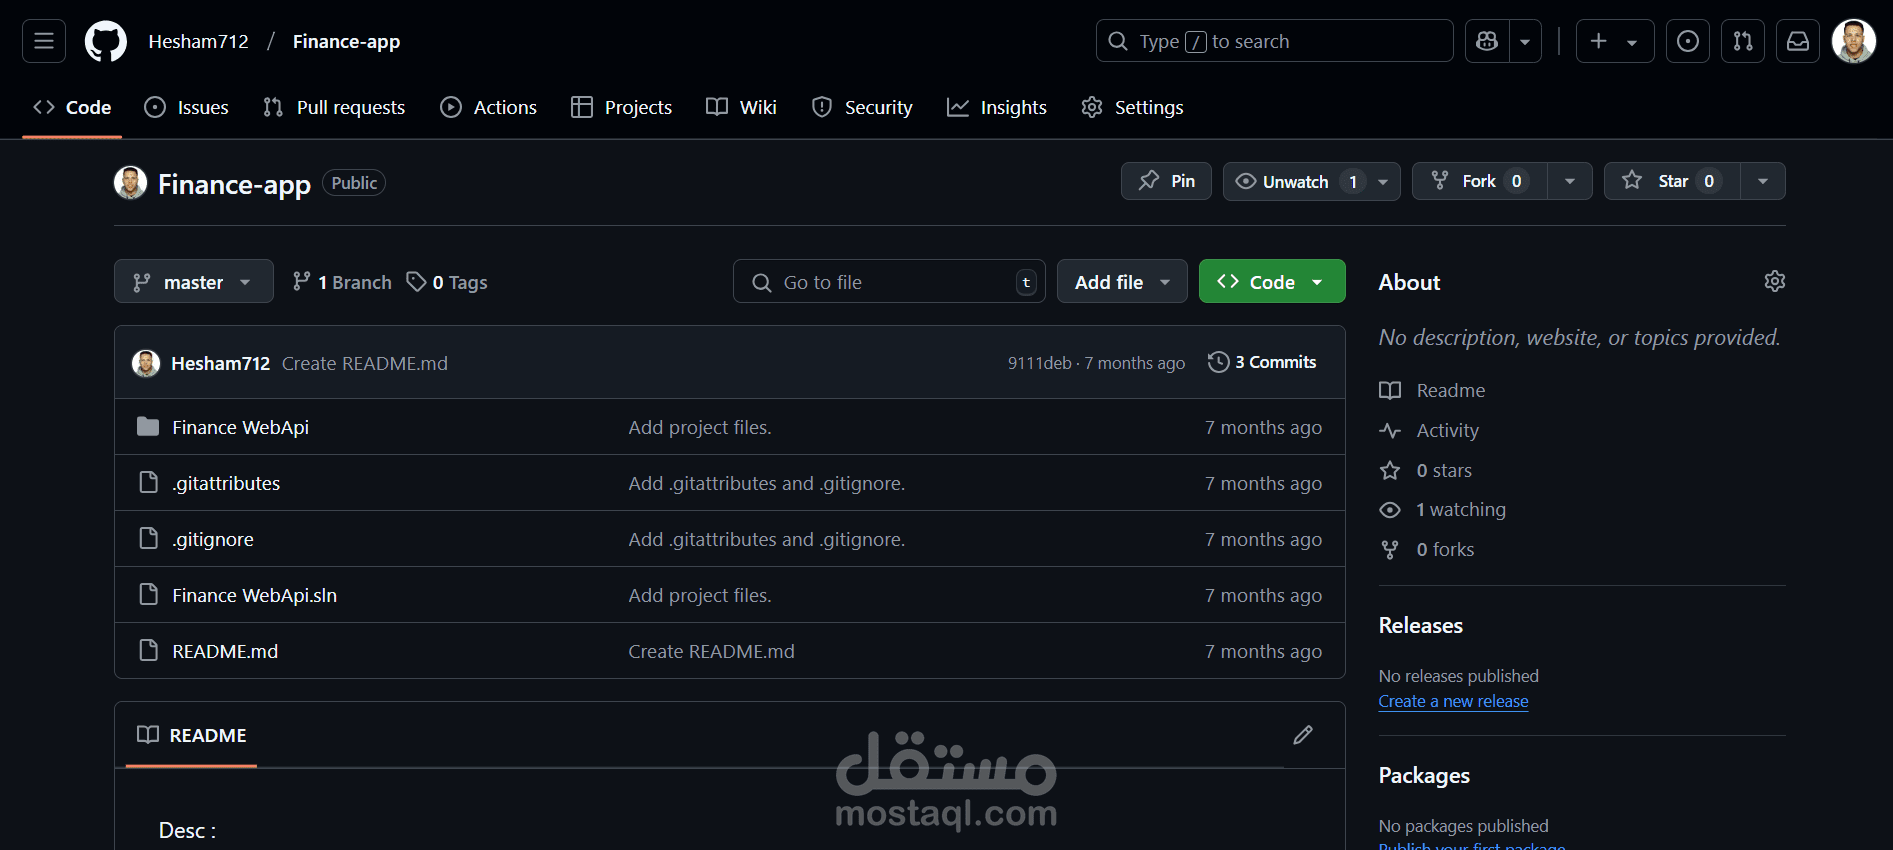Open the Pull requests tab
This screenshot has height=850, width=1893.
[334, 107]
